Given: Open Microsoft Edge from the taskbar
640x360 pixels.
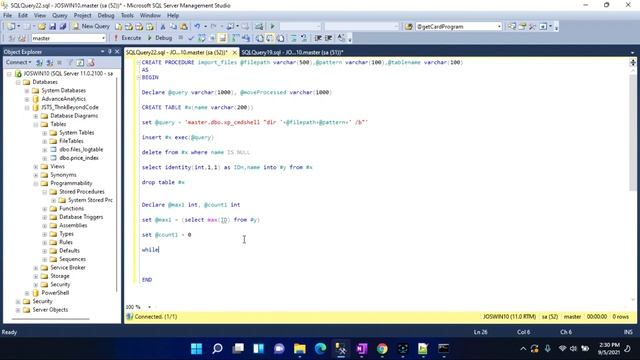Looking at the screenshot, I should pyautogui.click(x=320, y=349).
